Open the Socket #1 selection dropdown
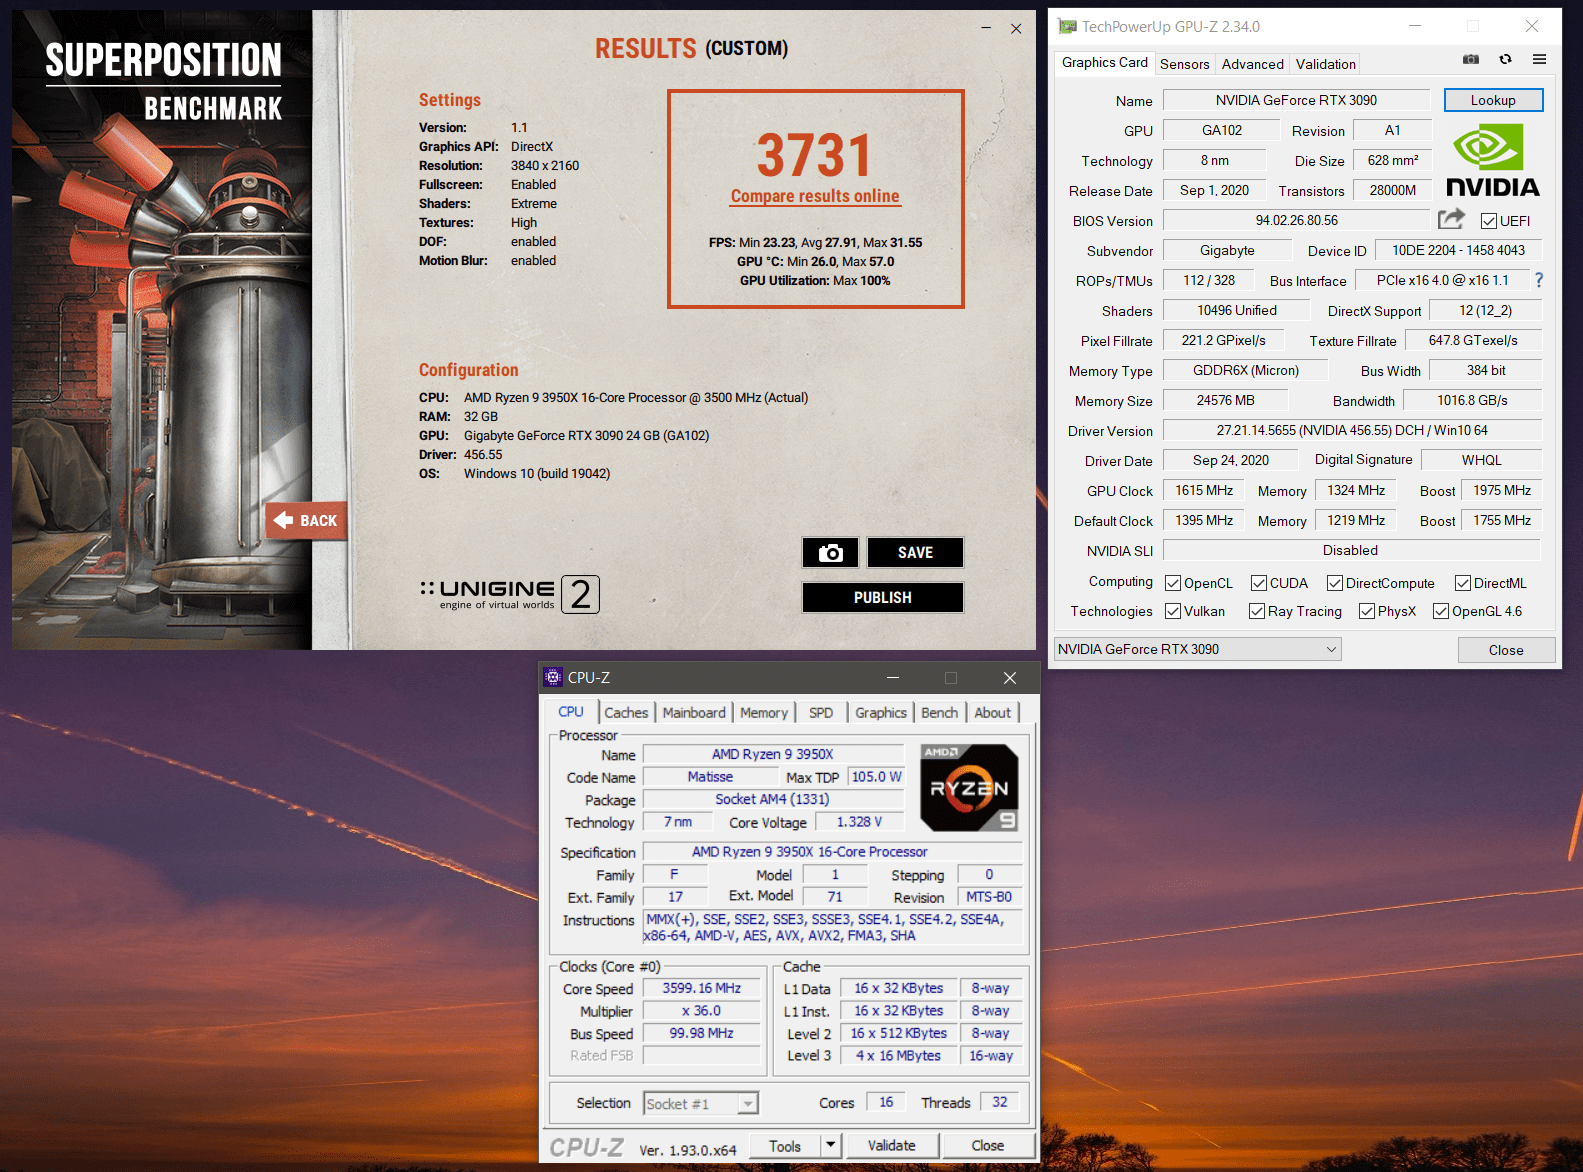Viewport: 1583px width, 1172px height. [701, 1103]
